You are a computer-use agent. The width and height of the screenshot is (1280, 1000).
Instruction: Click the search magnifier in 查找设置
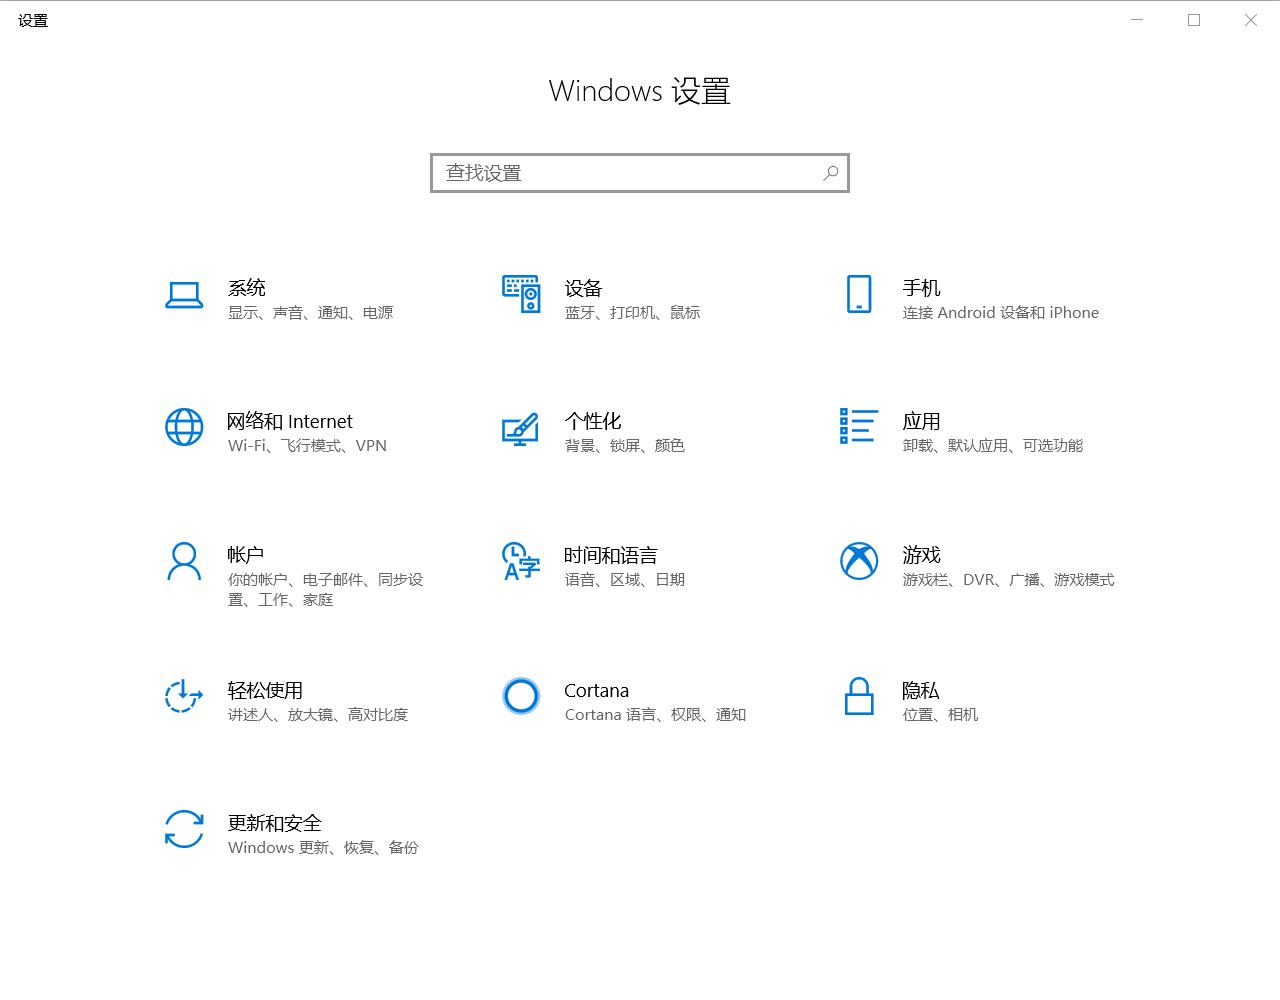click(x=830, y=173)
